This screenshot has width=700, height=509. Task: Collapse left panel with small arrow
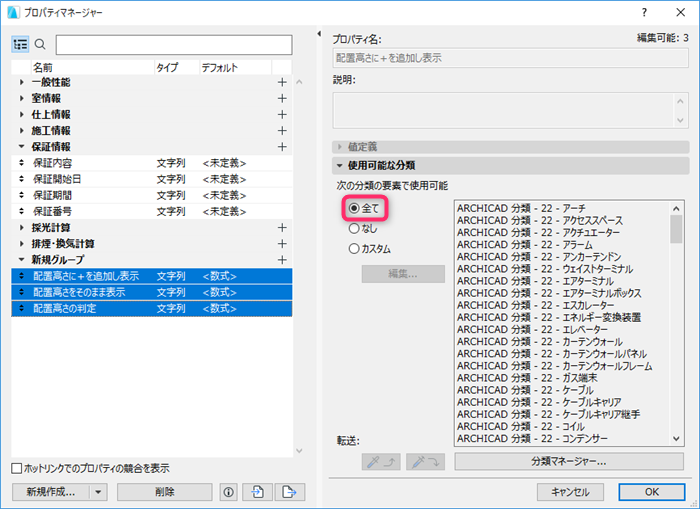point(319,34)
